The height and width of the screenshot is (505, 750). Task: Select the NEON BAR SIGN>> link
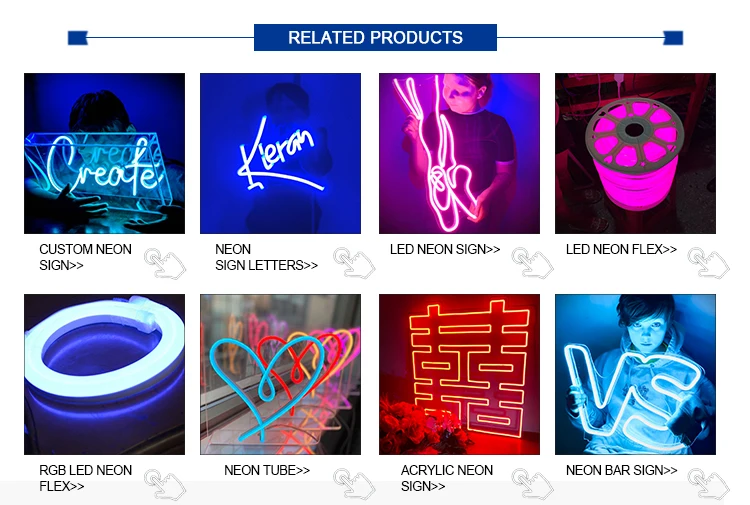click(x=621, y=470)
